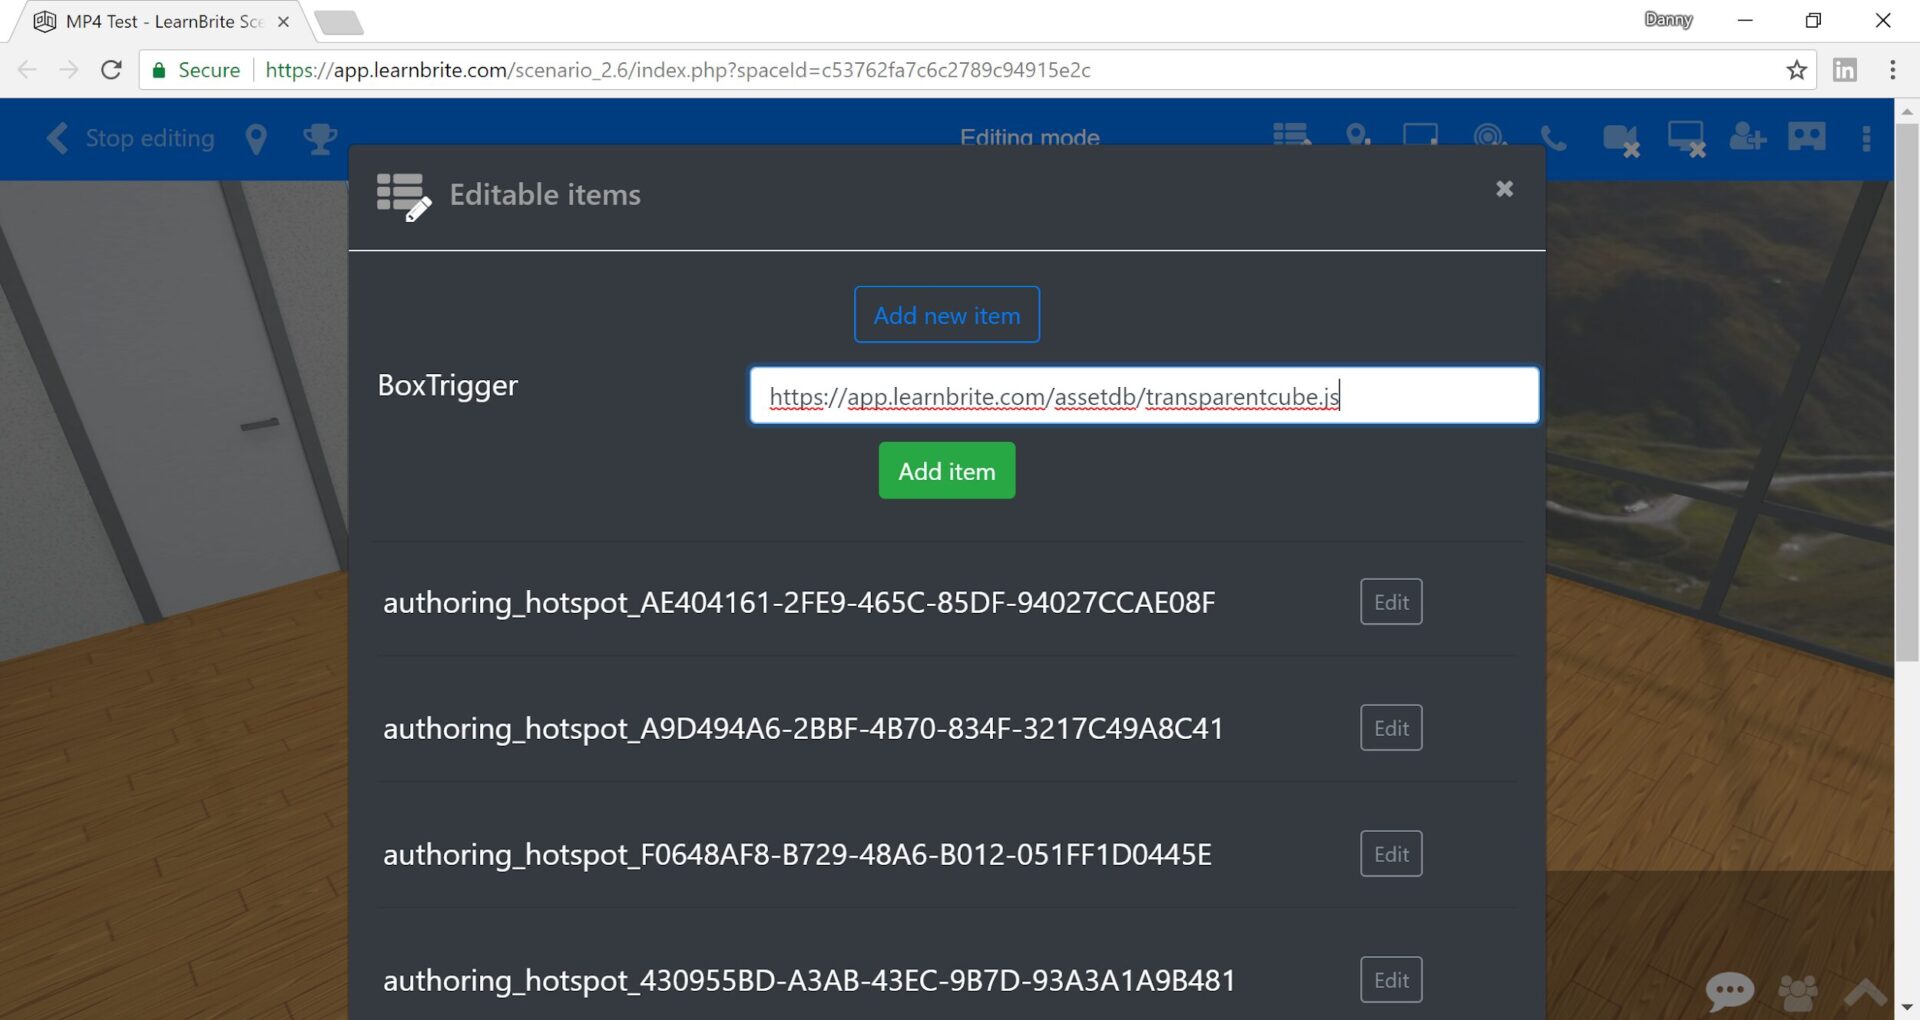Edit the authoring_hotspot_A9D494A6 item
The image size is (1920, 1020).
pos(1390,728)
